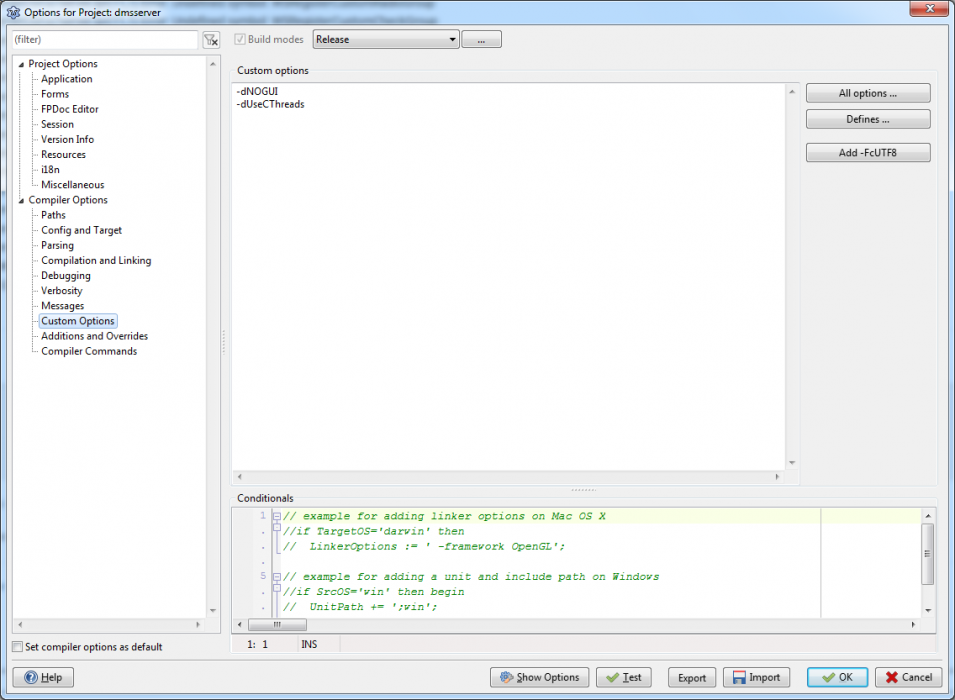Viewport: 955px width, 700px height.
Task: Click the "//if SrcOS='win' then begin" line
Action: point(373,592)
